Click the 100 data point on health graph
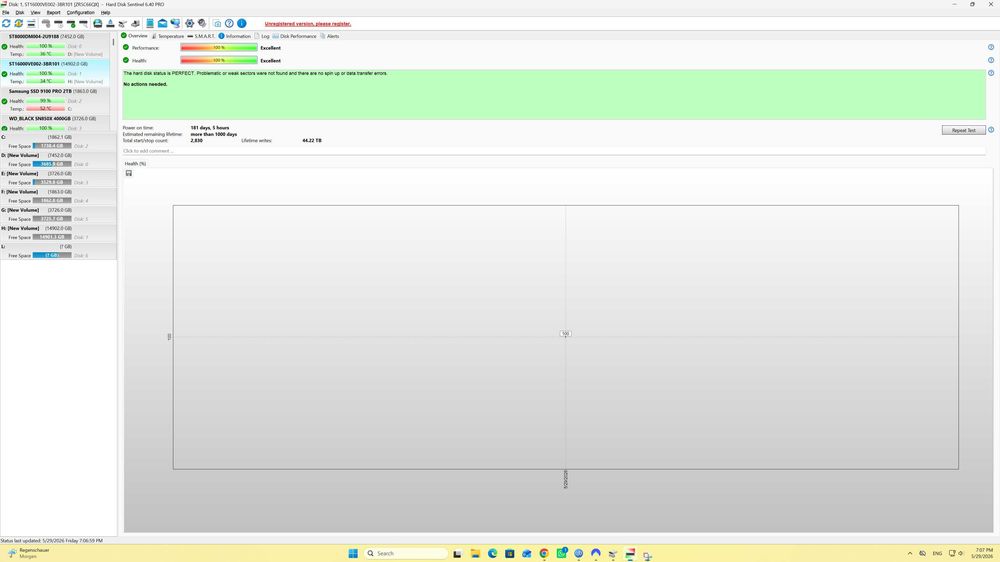This screenshot has width=1000, height=562. tap(565, 334)
